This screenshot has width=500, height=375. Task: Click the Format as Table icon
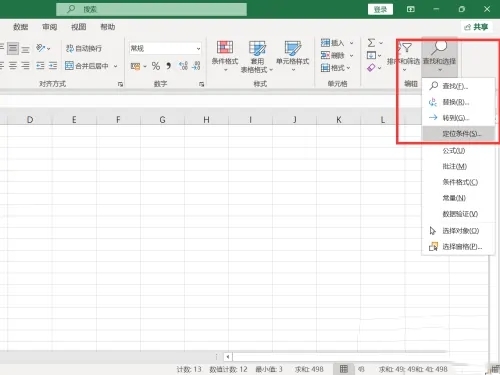click(x=257, y=48)
